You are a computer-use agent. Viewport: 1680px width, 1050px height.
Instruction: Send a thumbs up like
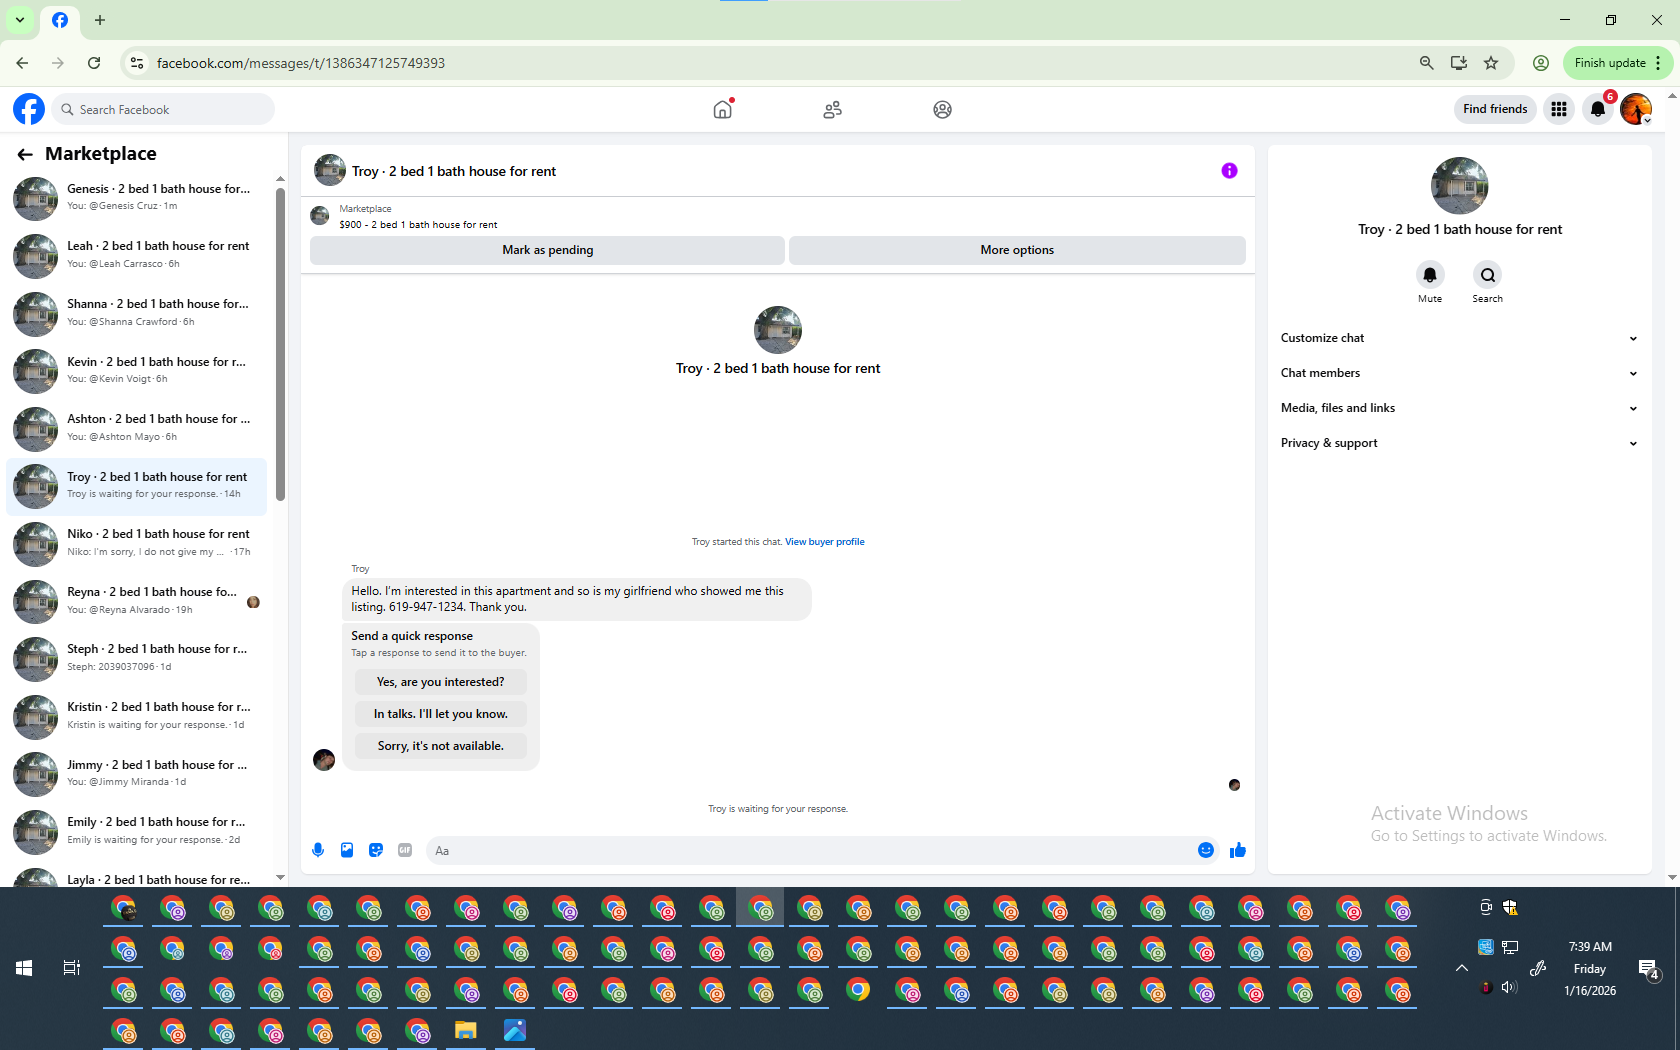1238,850
